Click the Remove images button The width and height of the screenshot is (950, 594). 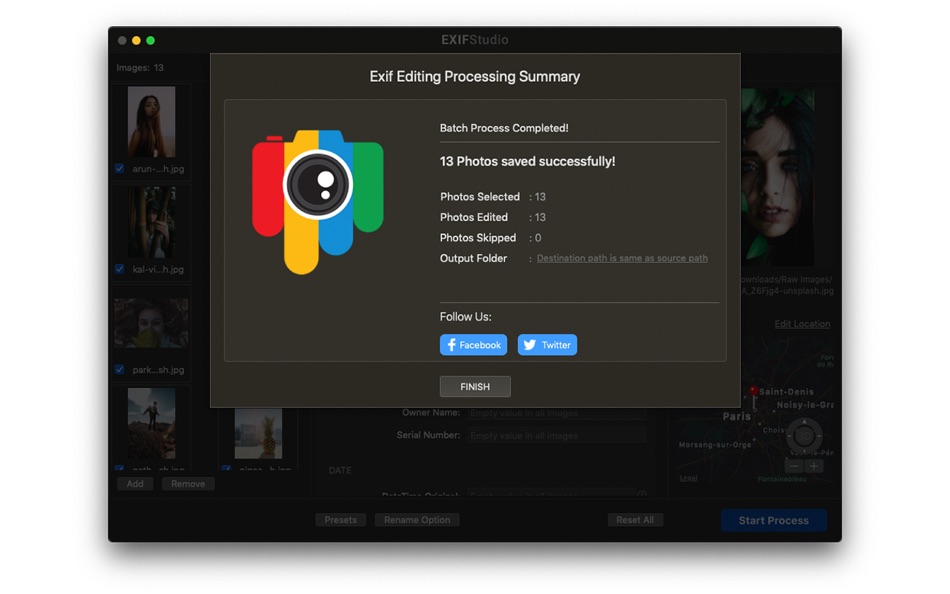point(188,484)
